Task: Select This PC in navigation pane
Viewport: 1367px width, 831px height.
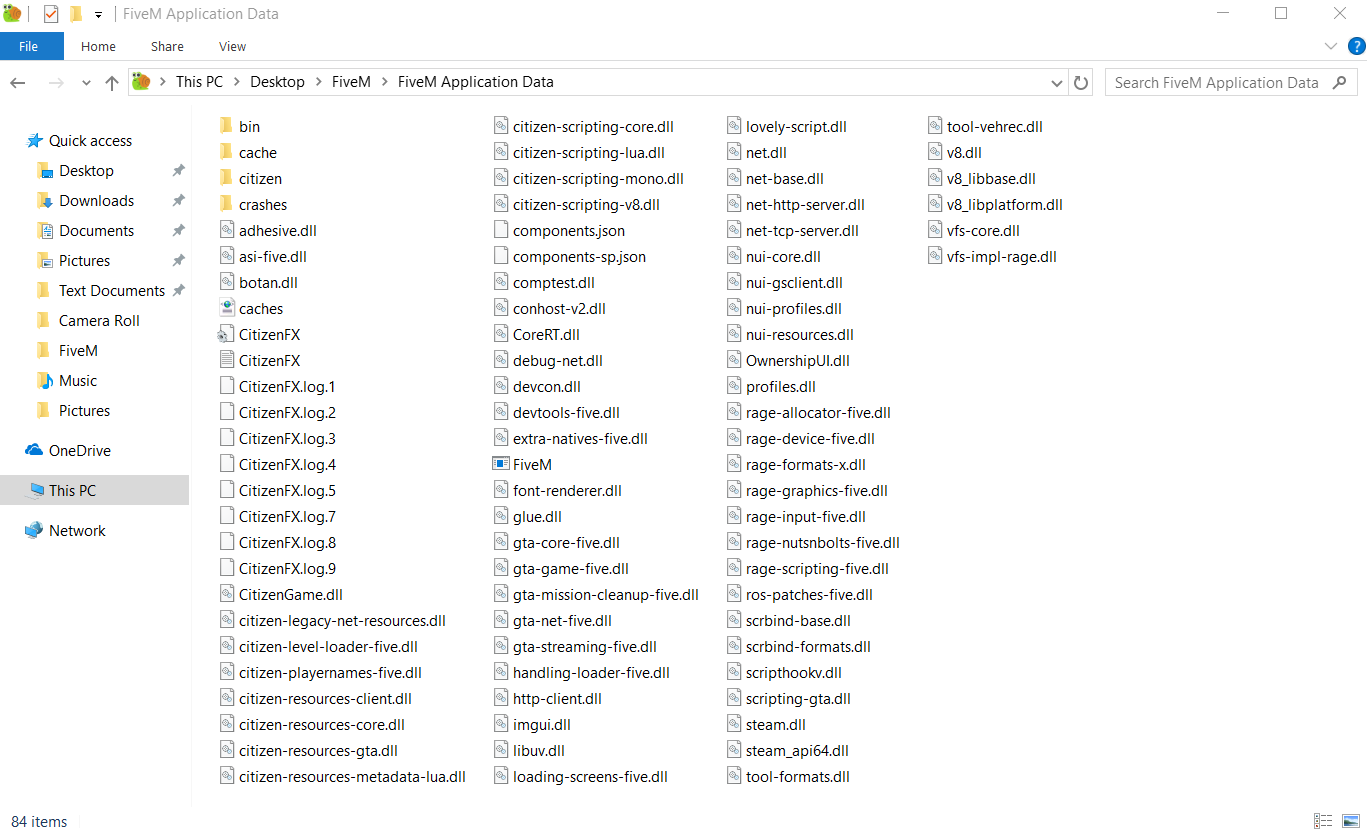Action: (x=94, y=490)
